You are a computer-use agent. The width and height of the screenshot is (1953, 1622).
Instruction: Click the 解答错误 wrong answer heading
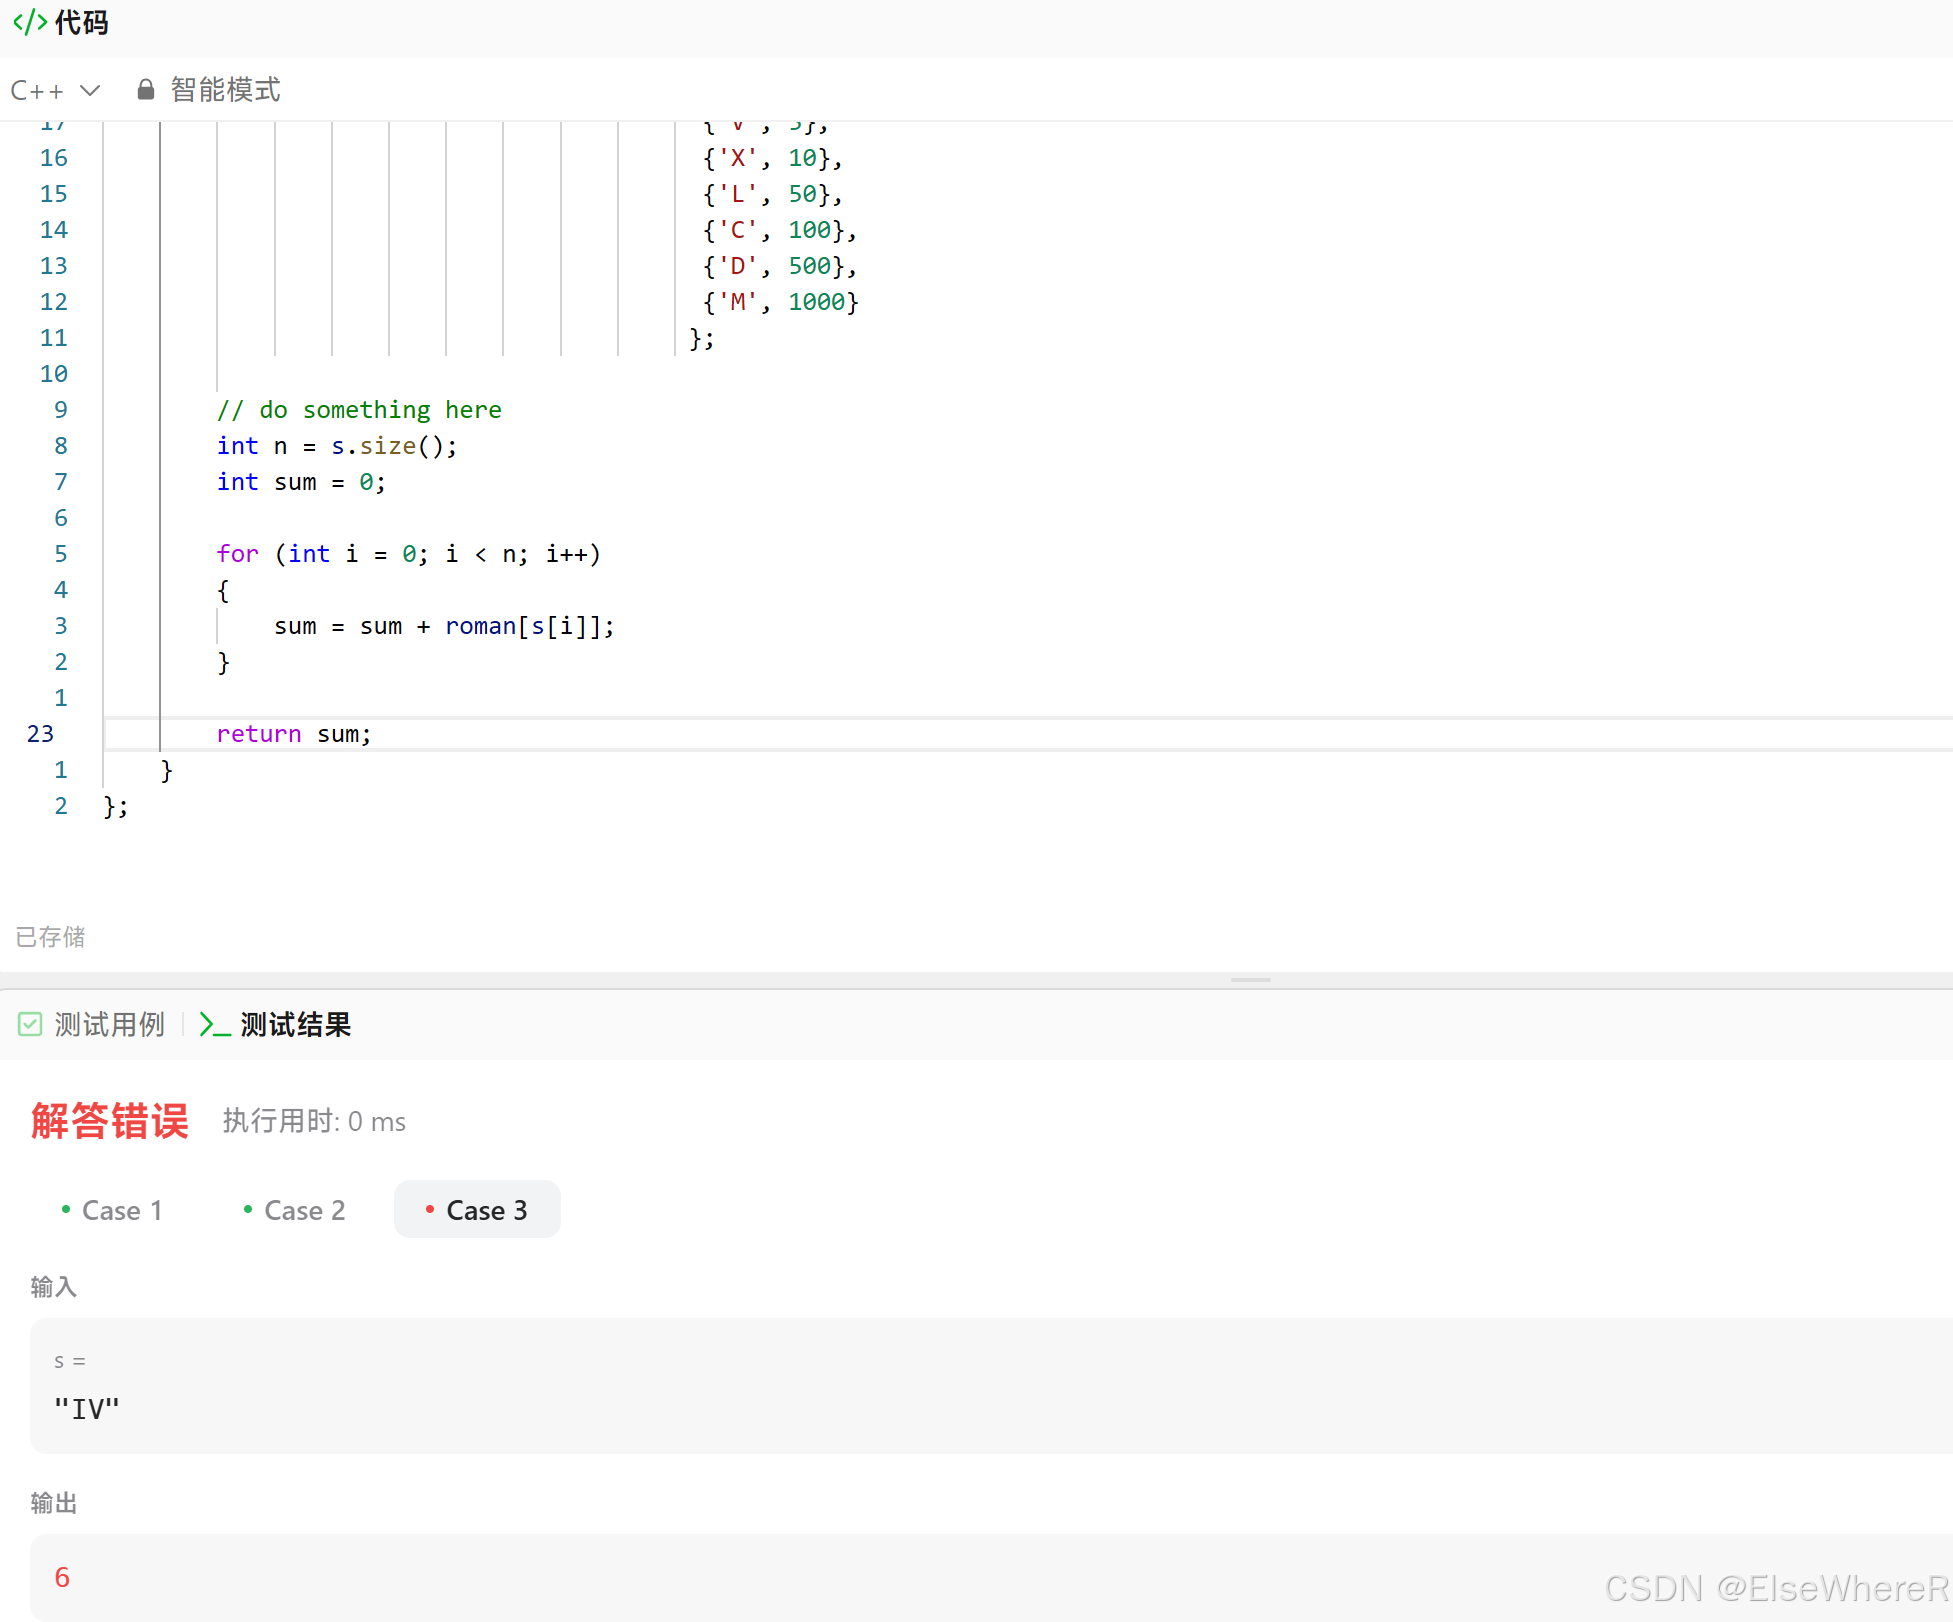click(110, 1121)
